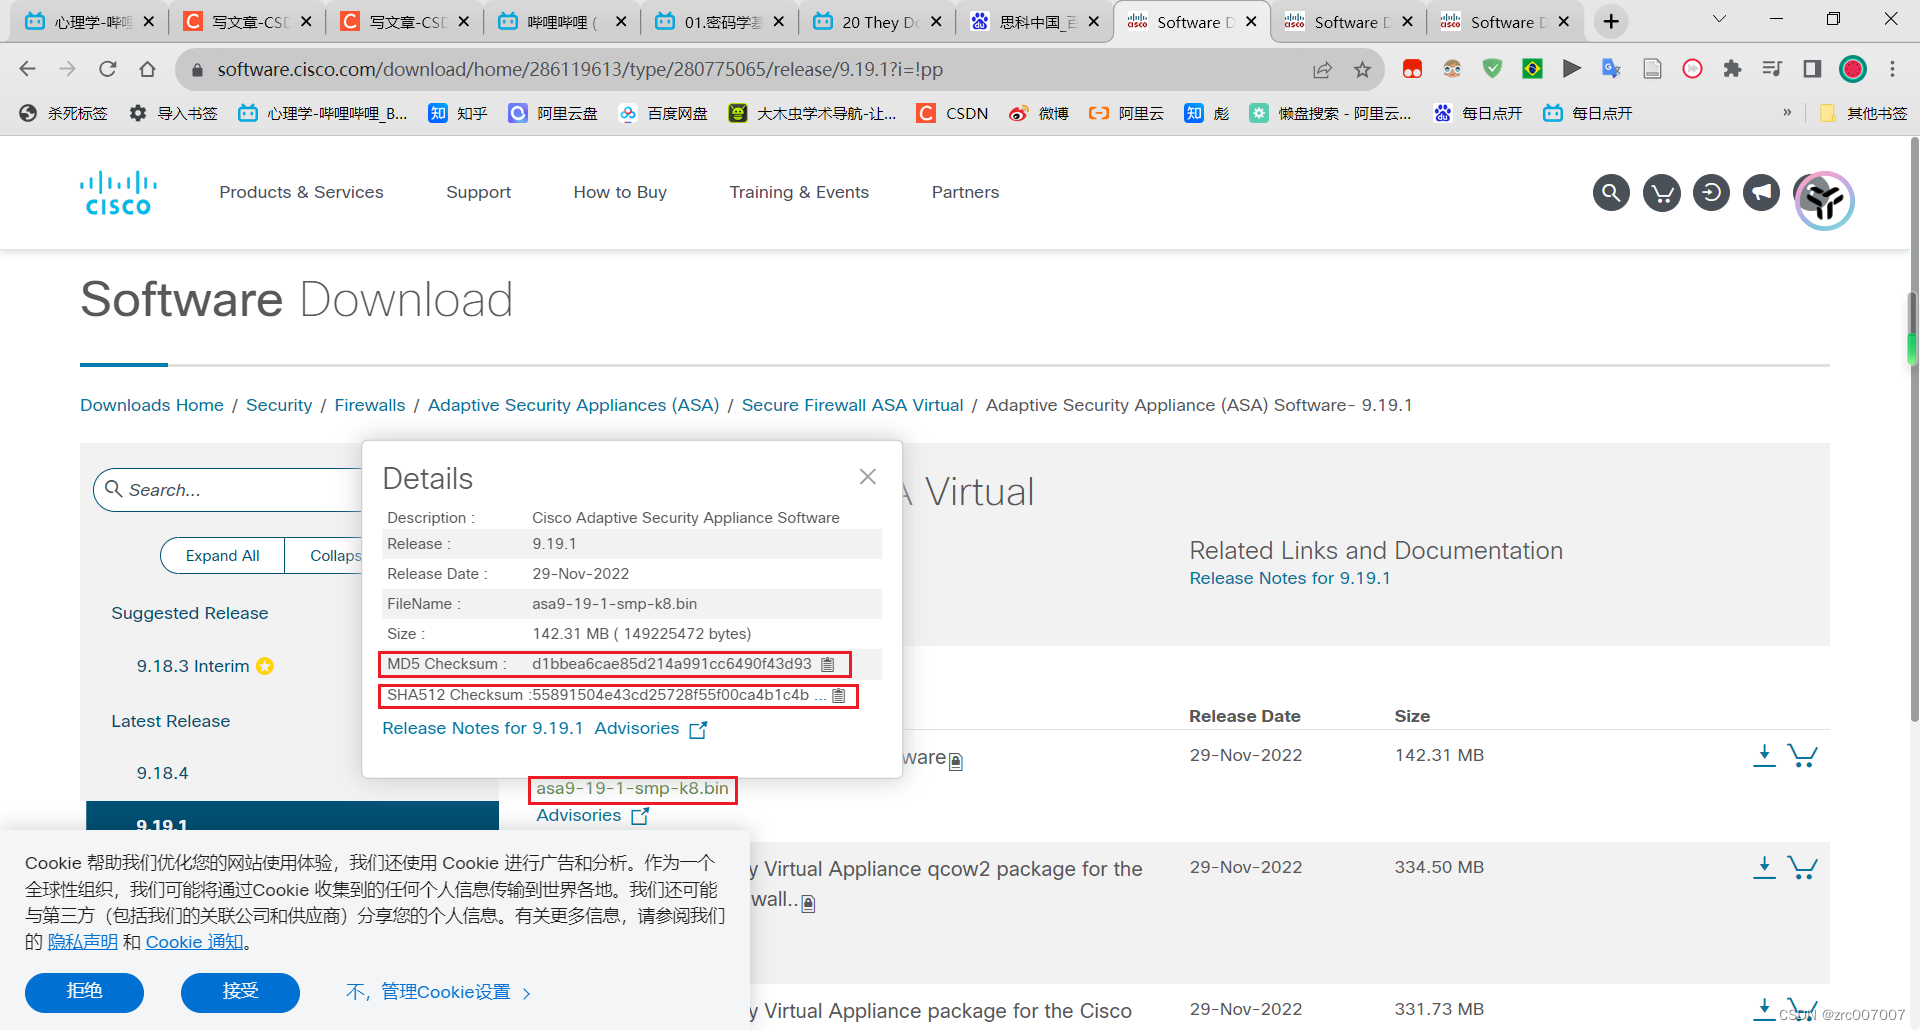Click the browser address bar URL

tap(580, 69)
